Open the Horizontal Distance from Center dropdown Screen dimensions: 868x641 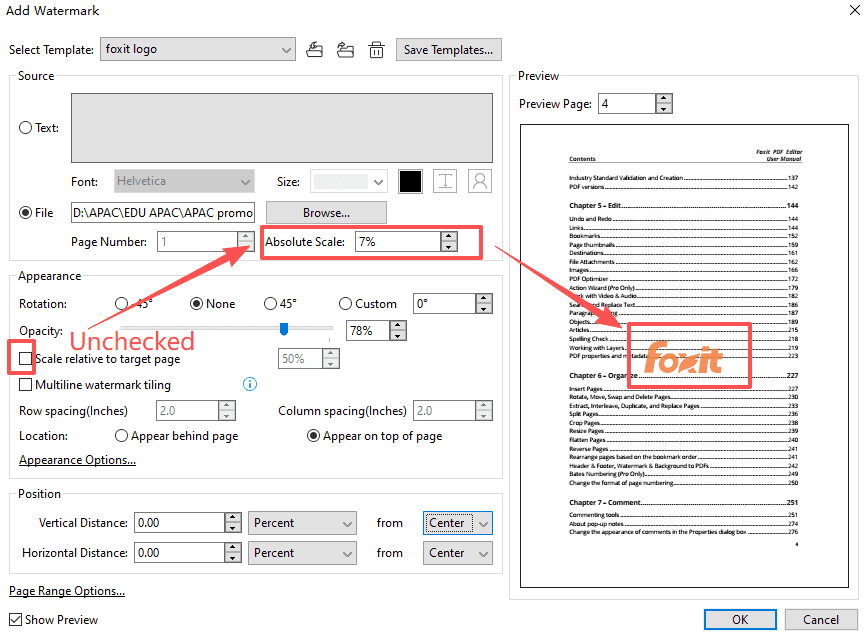click(x=458, y=553)
